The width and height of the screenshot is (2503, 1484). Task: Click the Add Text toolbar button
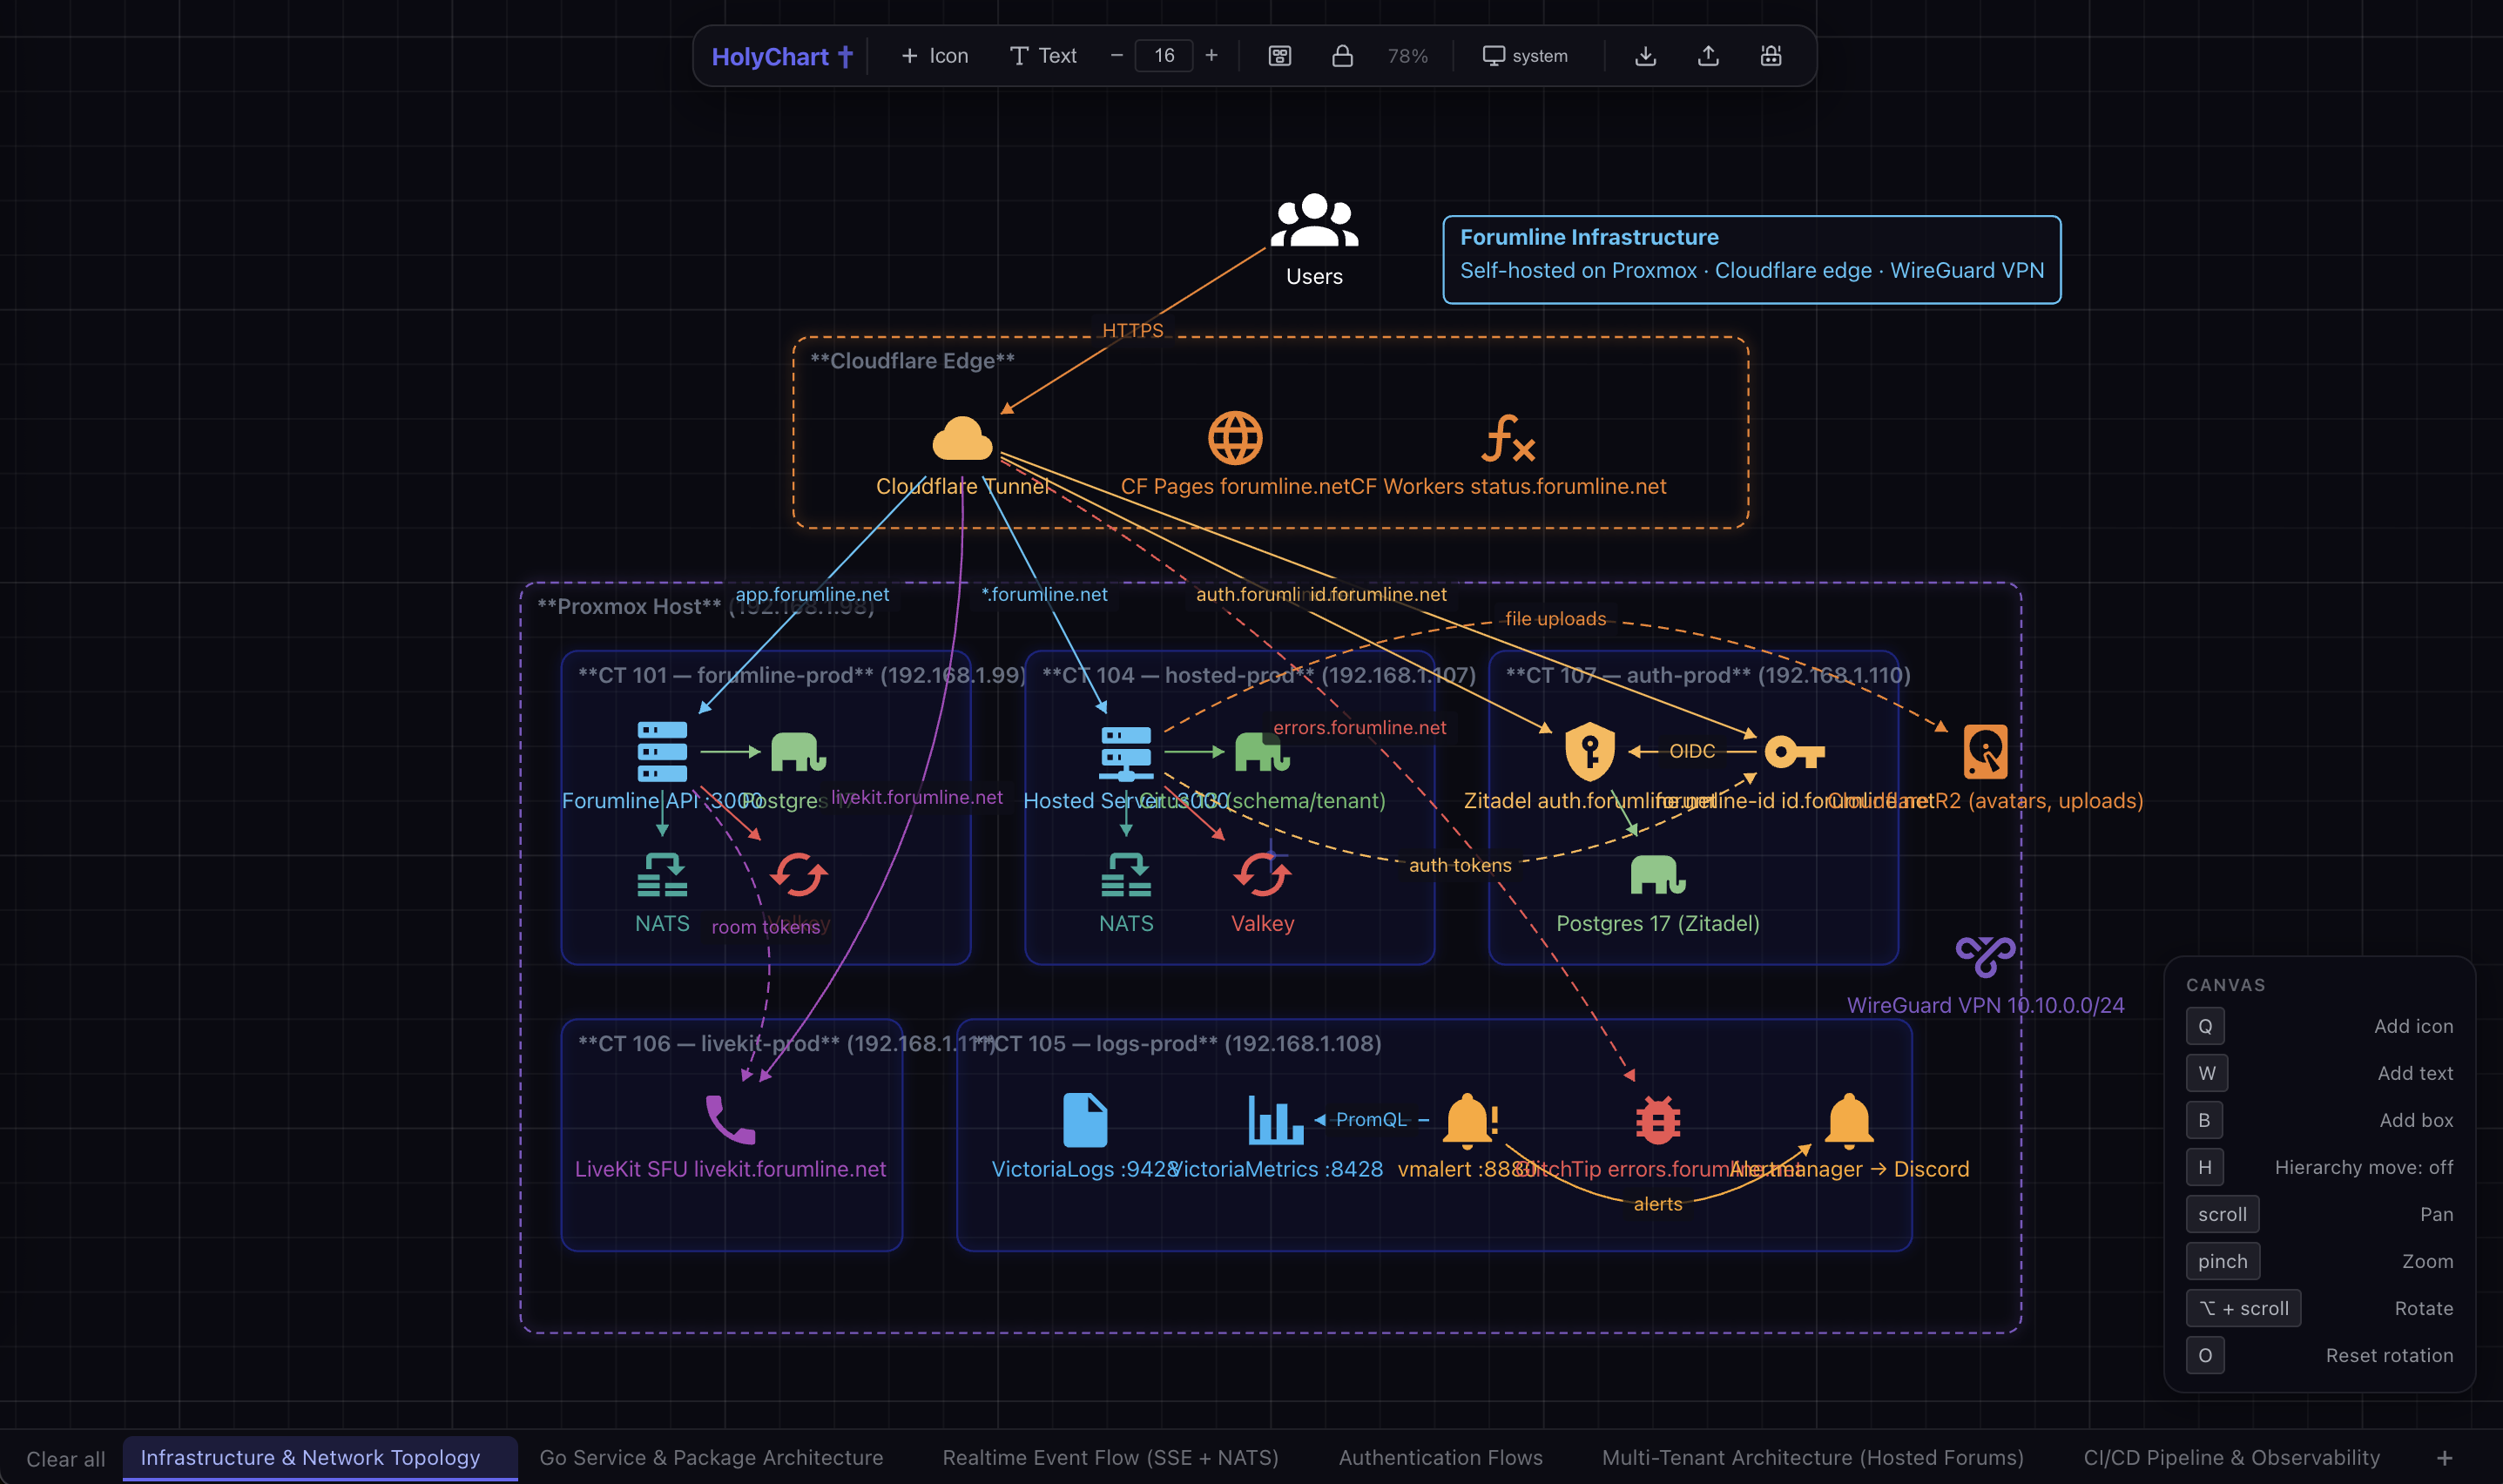pyautogui.click(x=1043, y=56)
